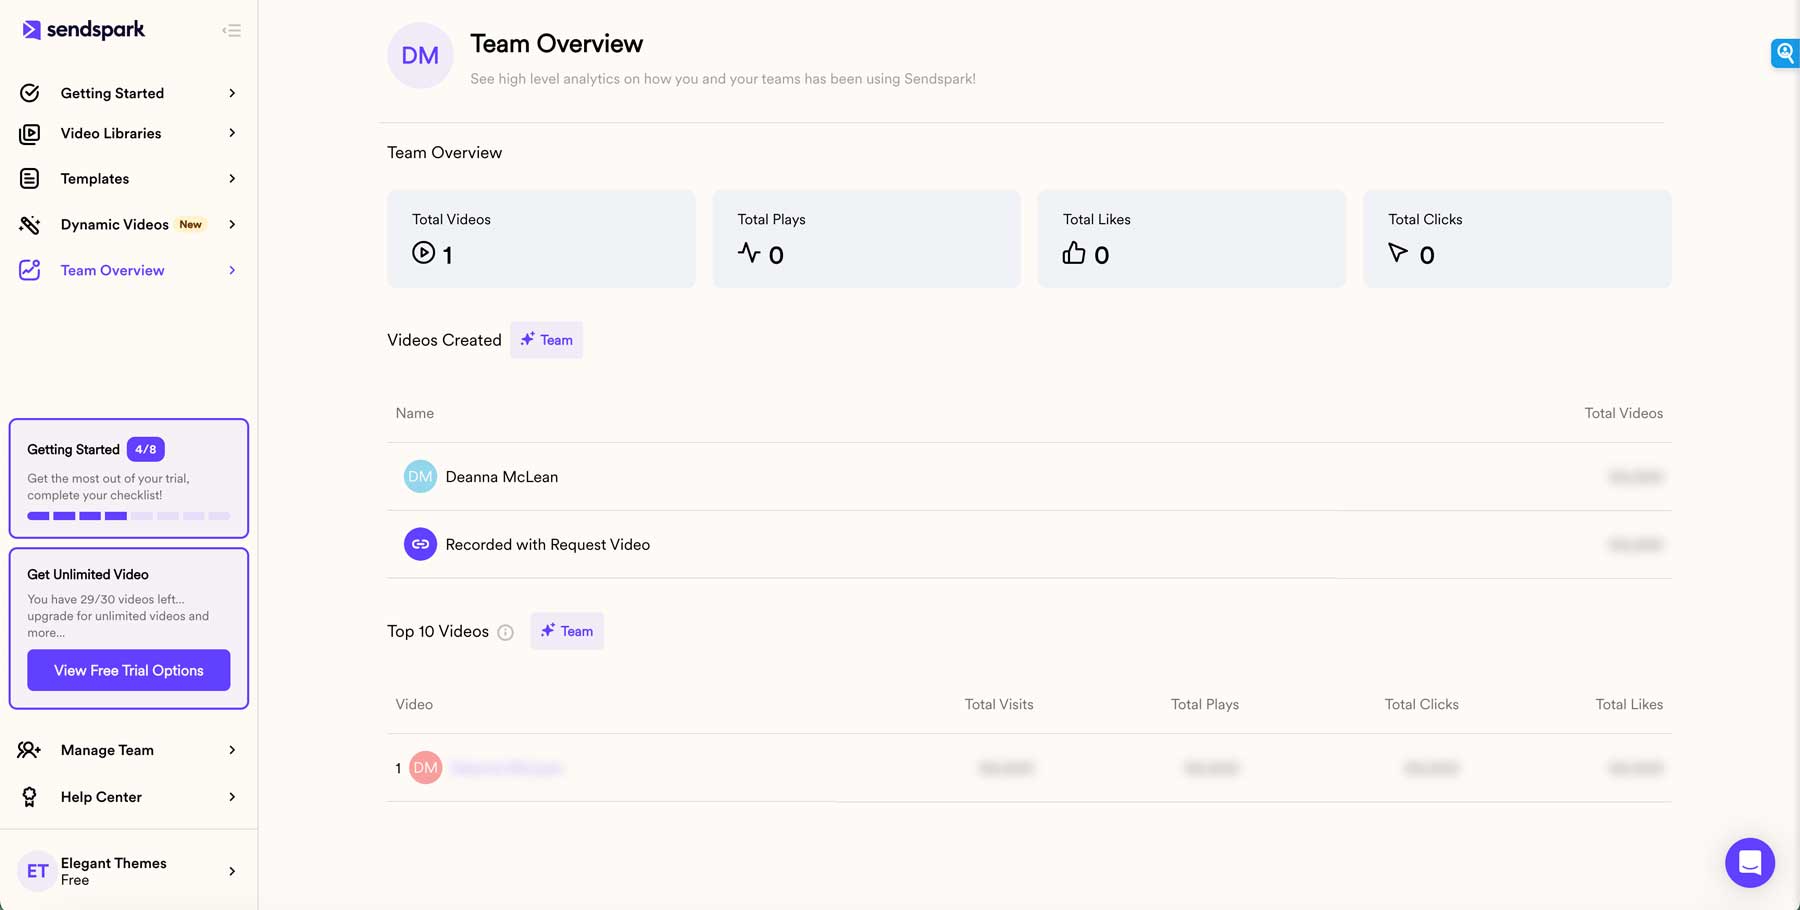Expand the Elegant Themes account options
This screenshot has width=1800, height=910.
tap(231, 871)
